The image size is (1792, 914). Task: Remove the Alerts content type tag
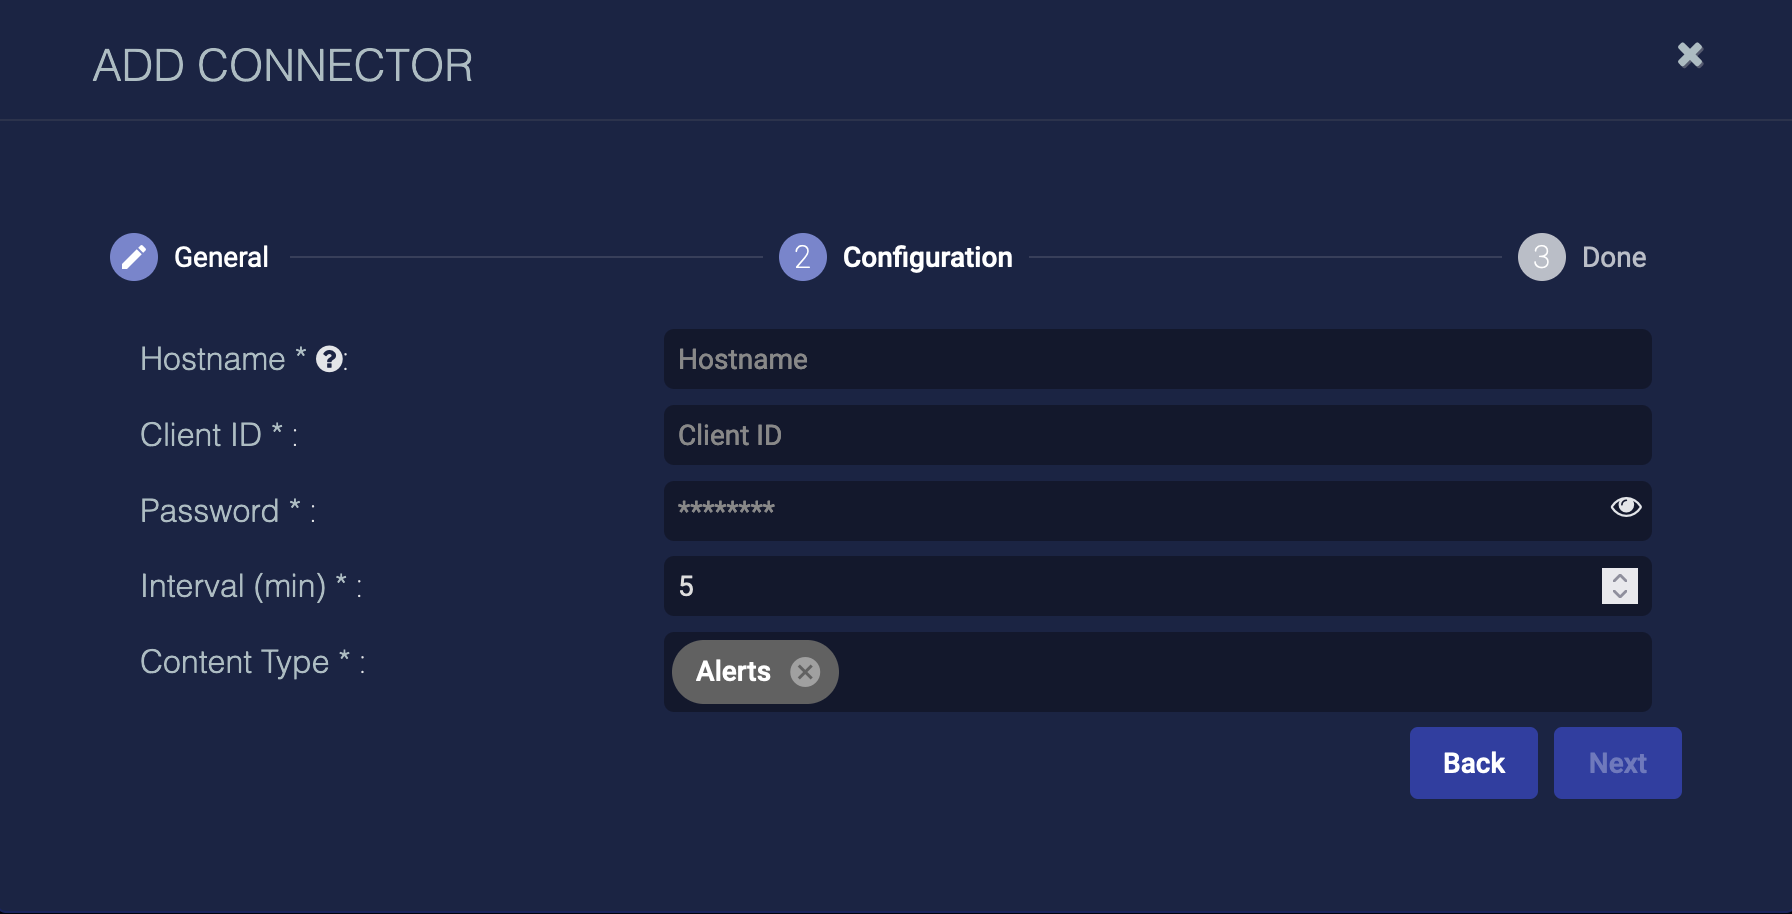pos(805,672)
